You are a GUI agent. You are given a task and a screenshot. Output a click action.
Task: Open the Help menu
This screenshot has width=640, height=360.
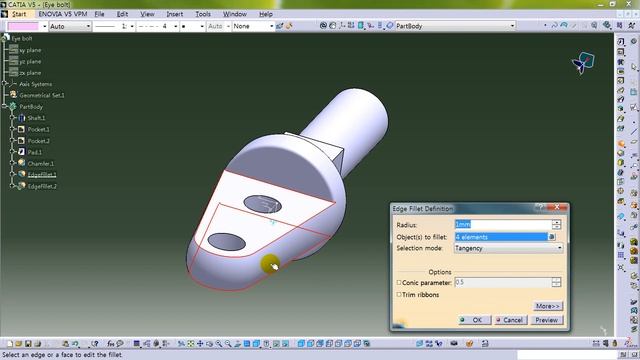pos(266,14)
